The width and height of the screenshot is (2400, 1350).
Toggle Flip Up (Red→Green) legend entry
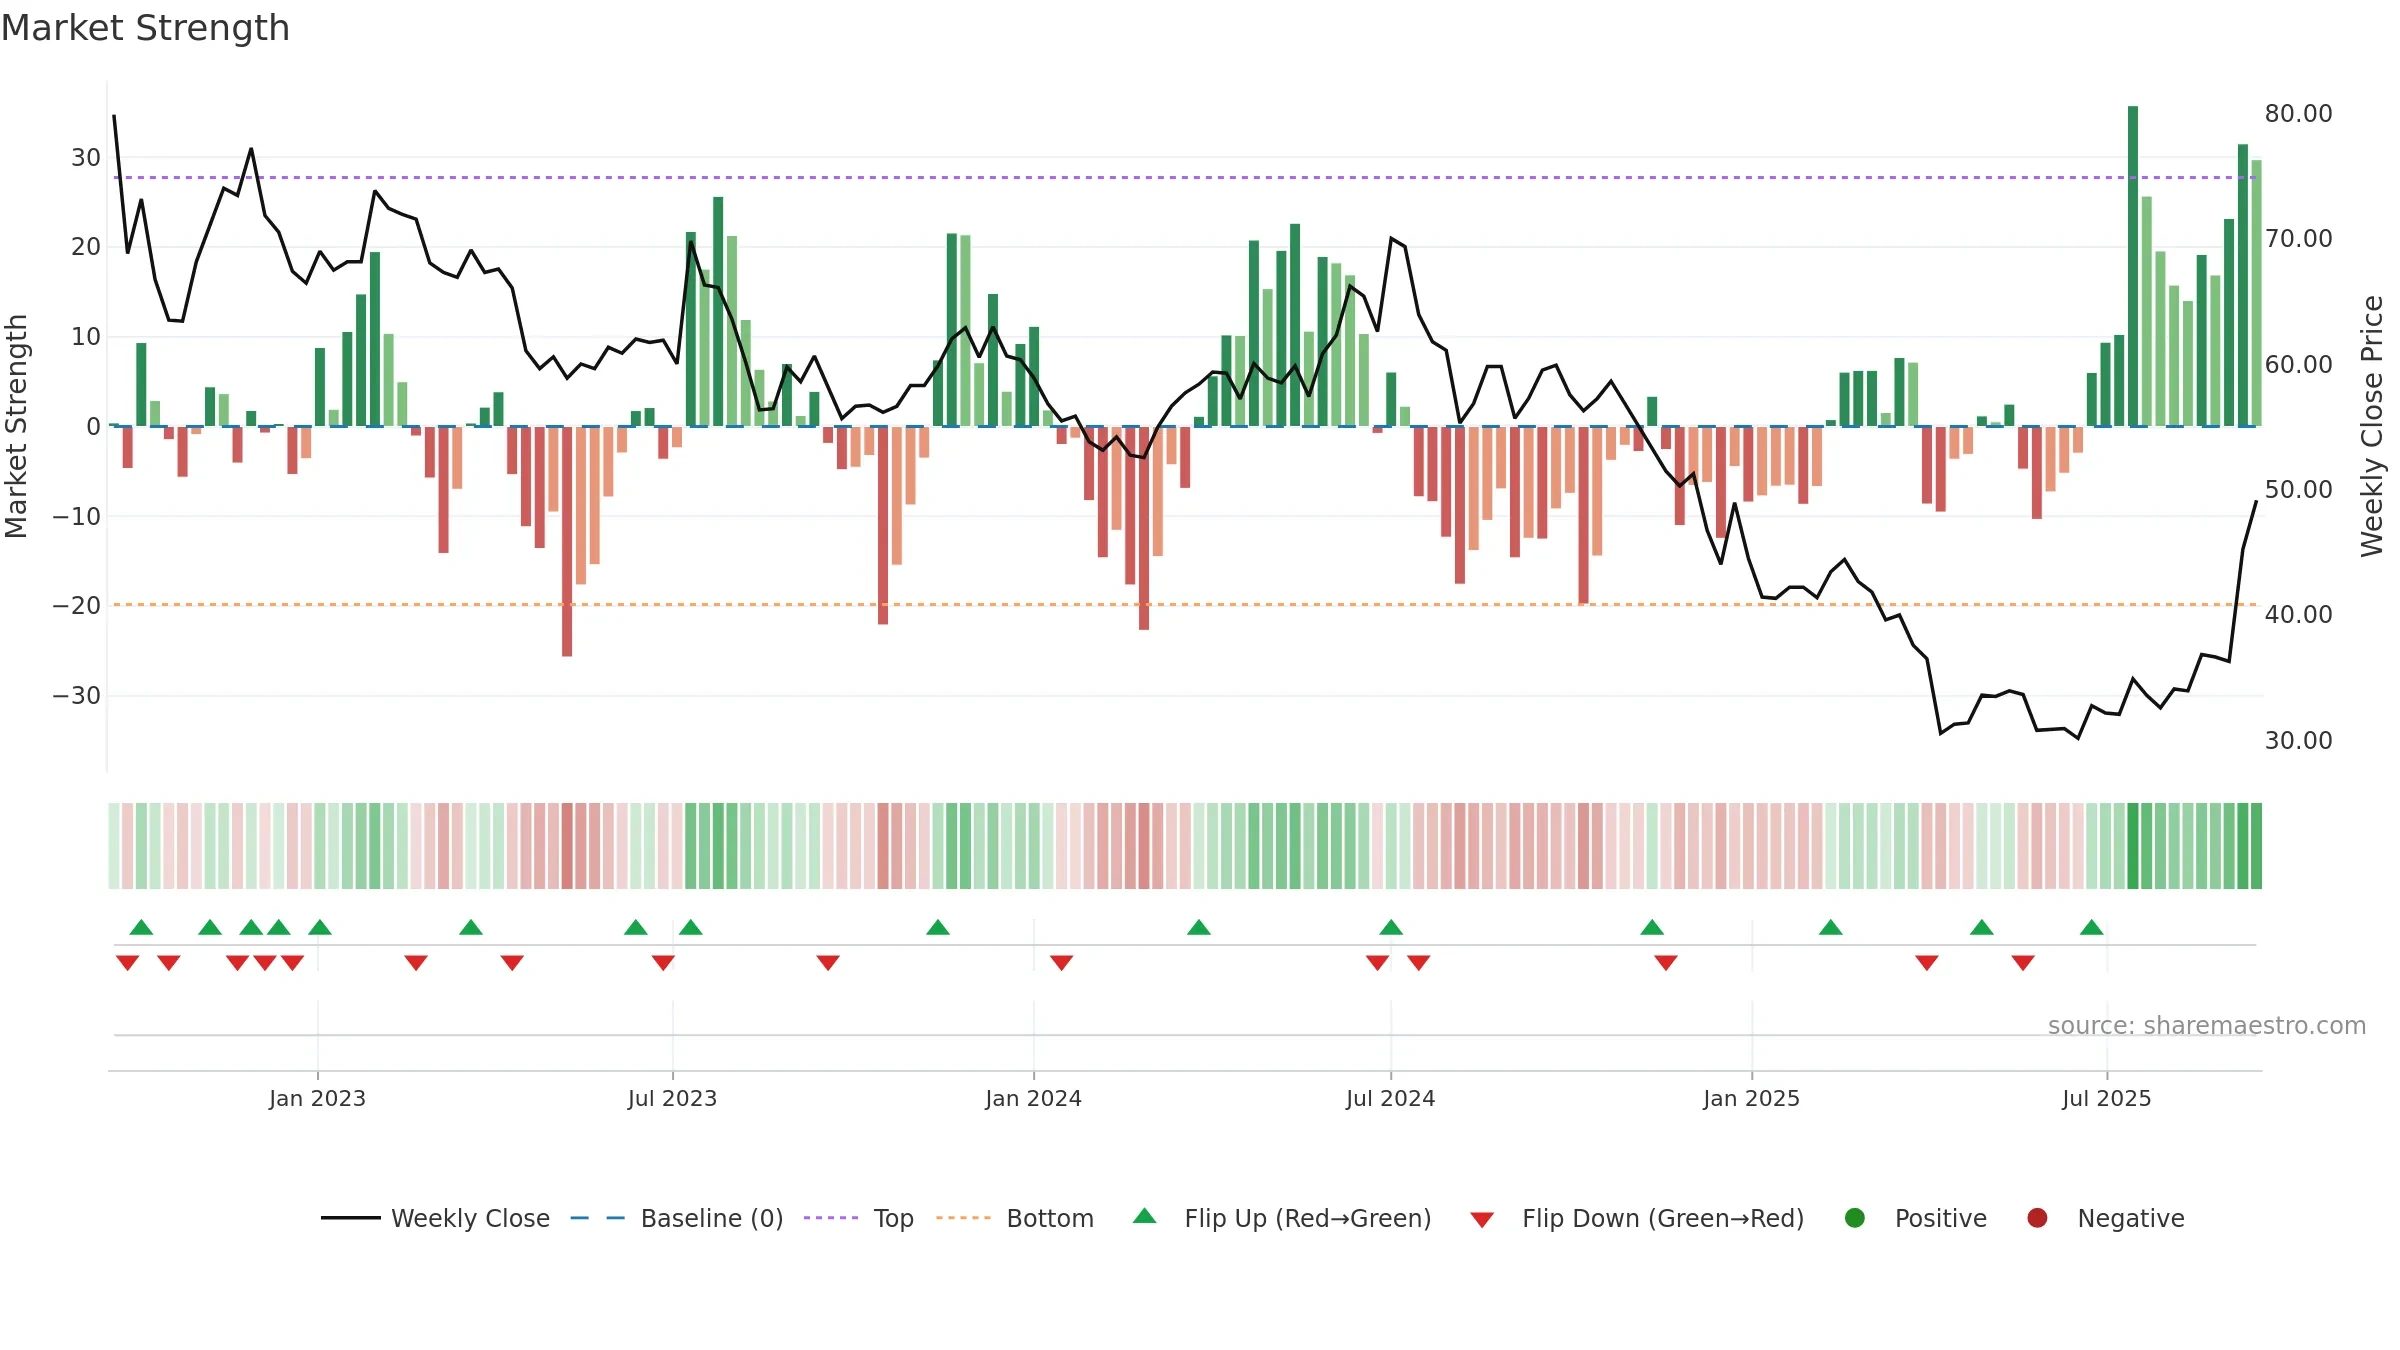click(x=1282, y=1218)
